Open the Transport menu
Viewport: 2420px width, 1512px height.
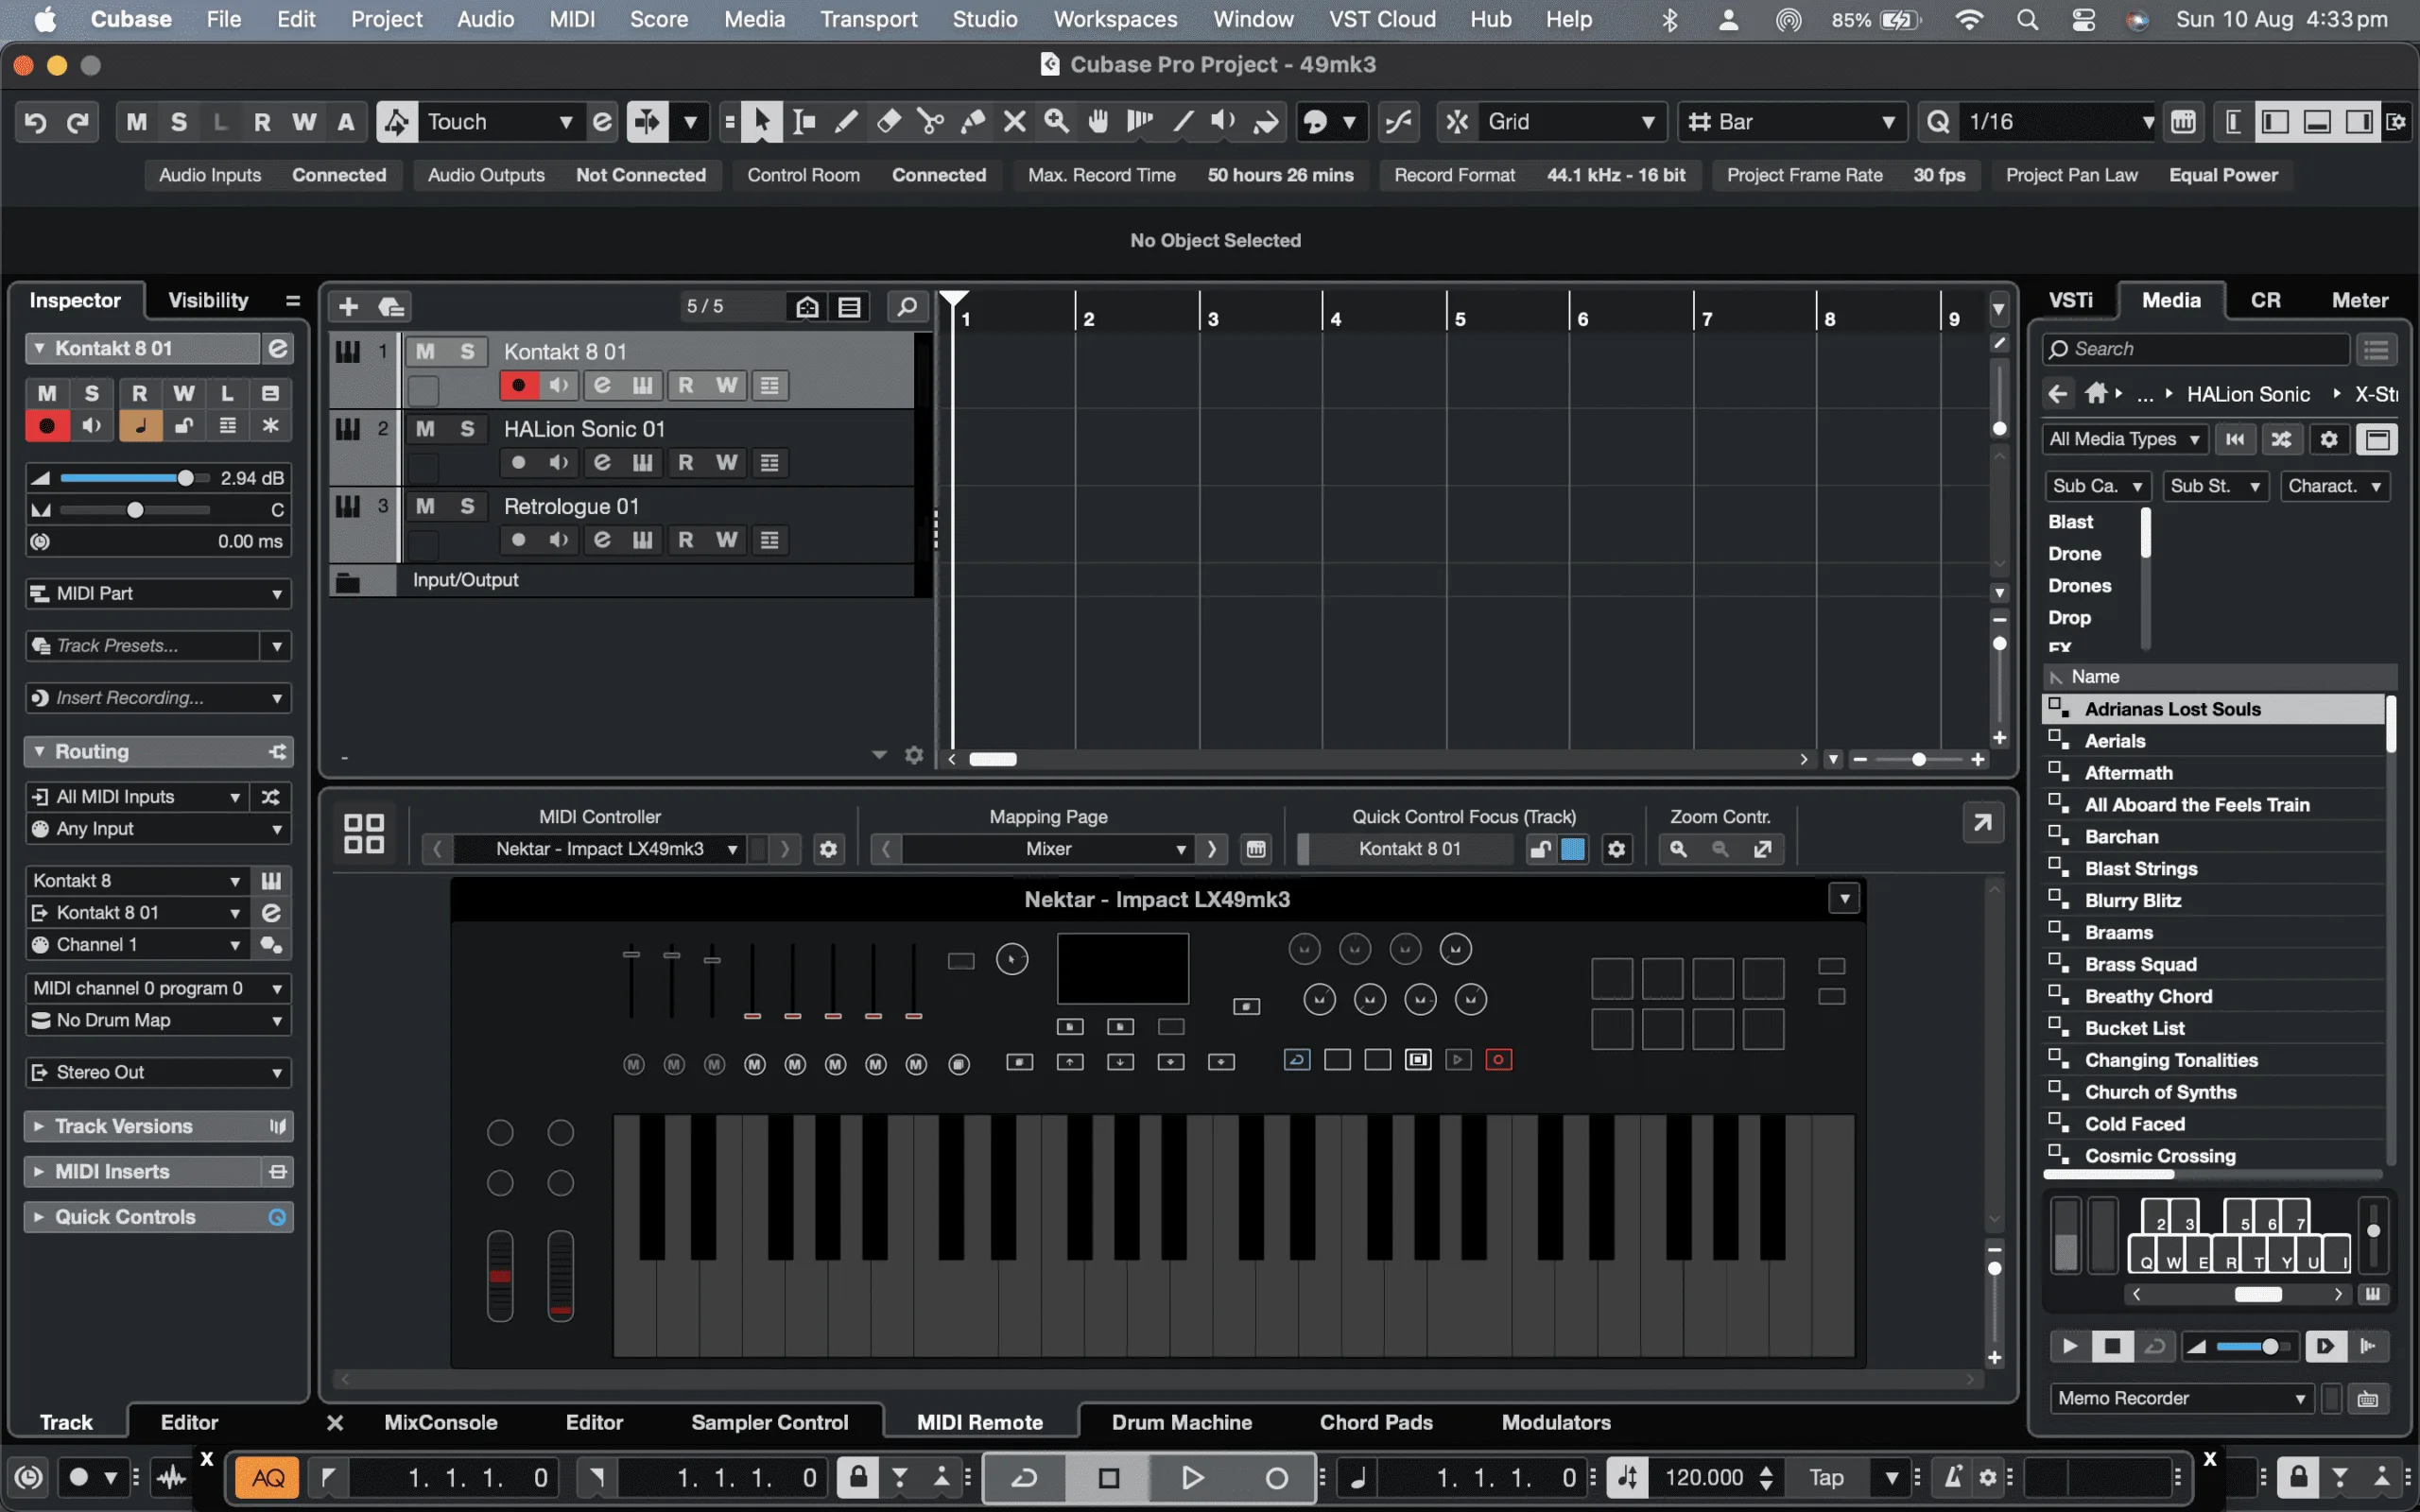point(868,19)
